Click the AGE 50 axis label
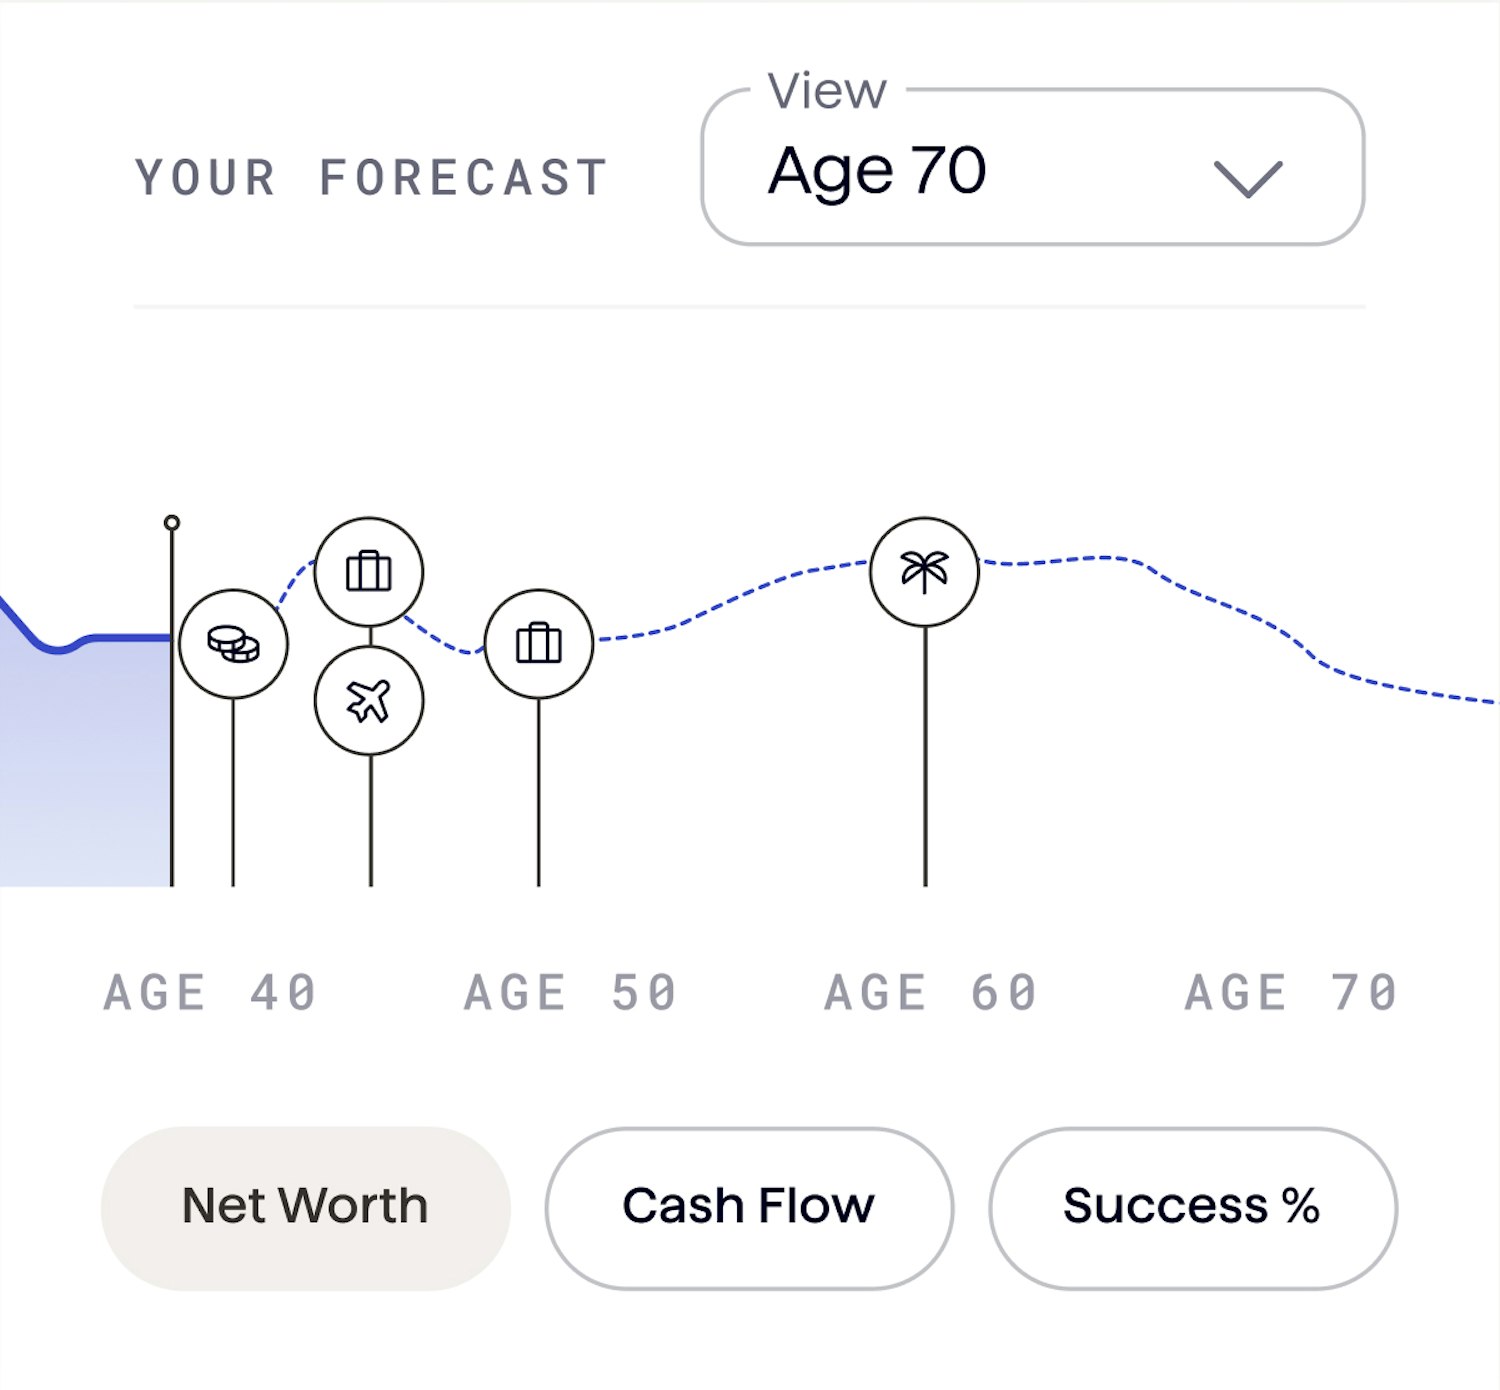The width and height of the screenshot is (1500, 1390). click(x=571, y=993)
